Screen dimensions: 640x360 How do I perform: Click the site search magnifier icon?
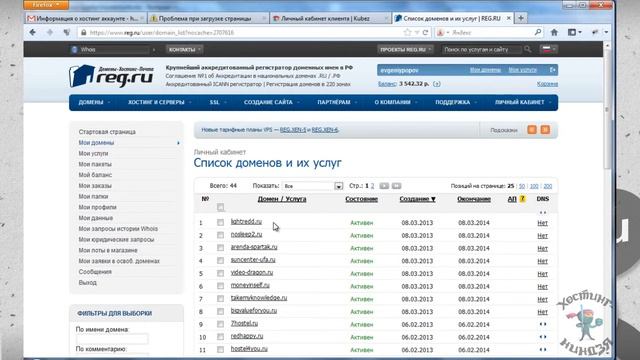(528, 49)
